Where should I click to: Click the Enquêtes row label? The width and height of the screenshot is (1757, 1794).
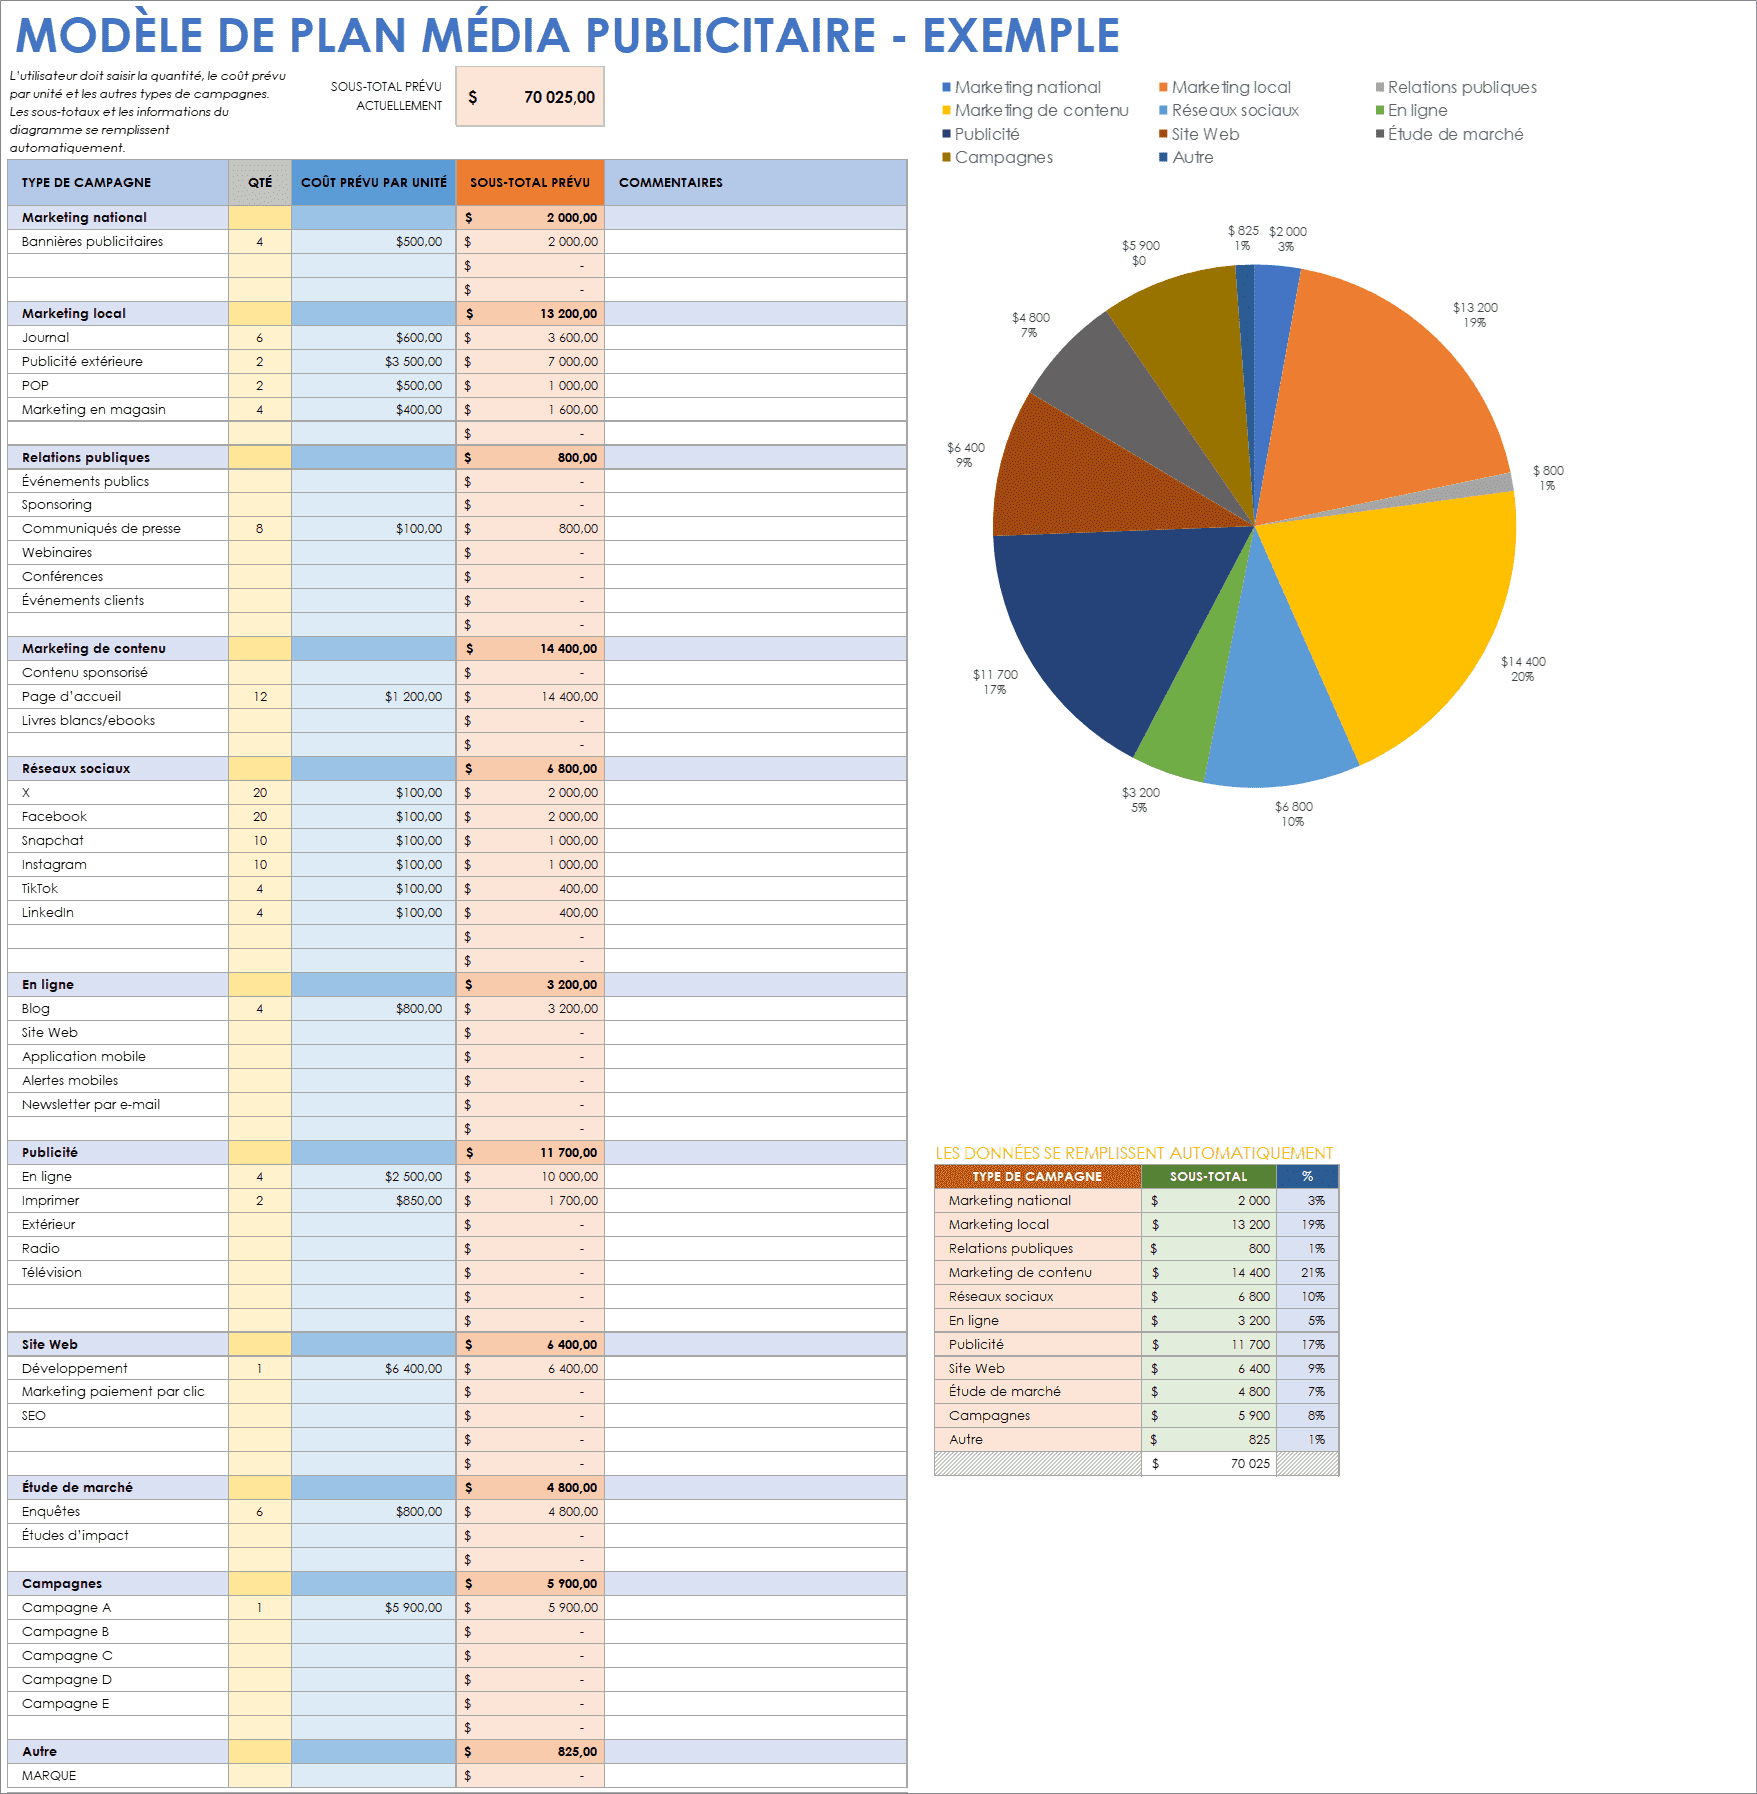pyautogui.click(x=118, y=1512)
